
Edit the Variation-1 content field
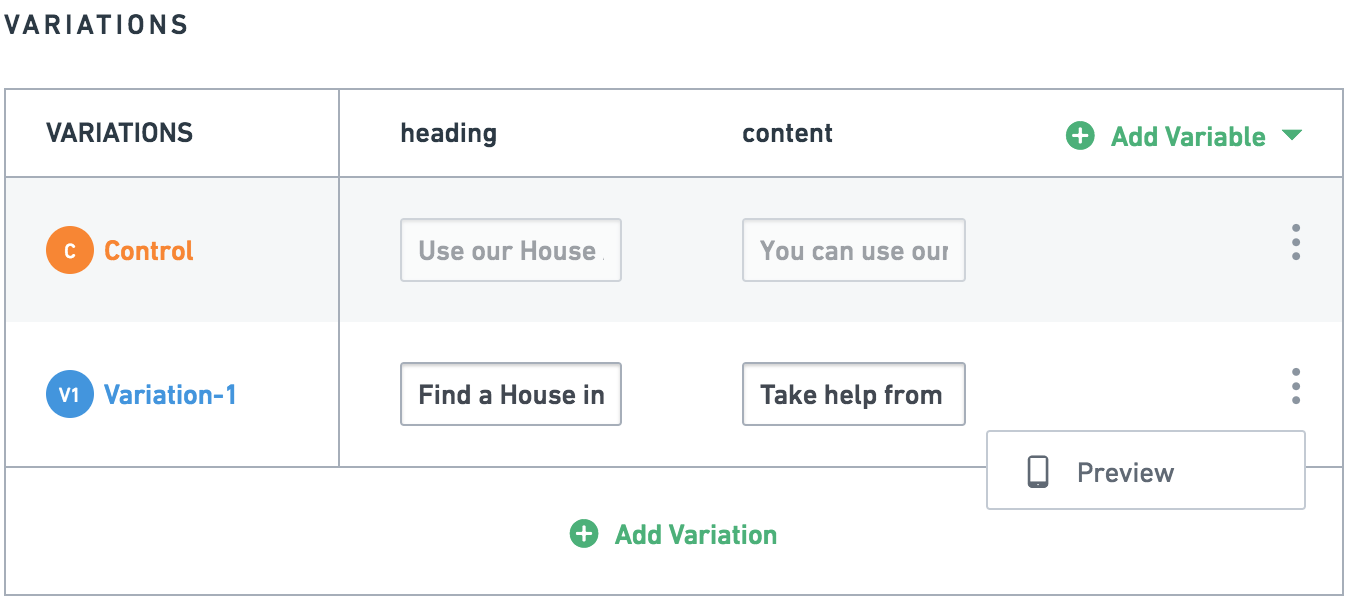854,394
